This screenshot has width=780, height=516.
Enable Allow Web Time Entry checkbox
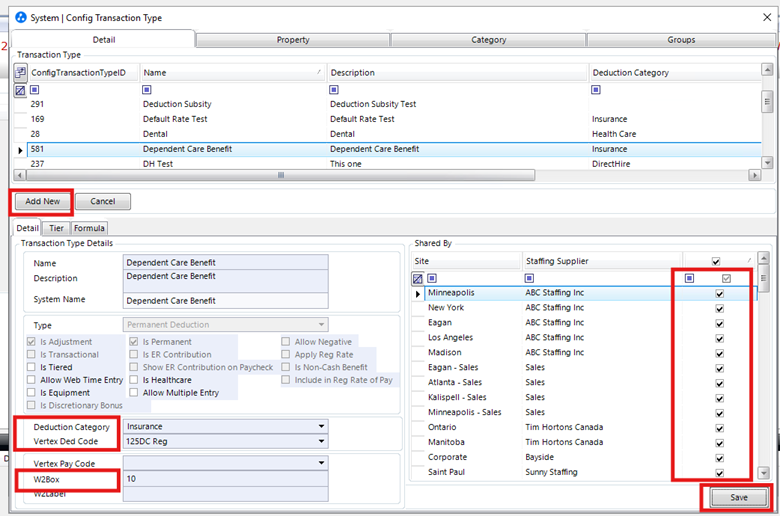coord(31,380)
